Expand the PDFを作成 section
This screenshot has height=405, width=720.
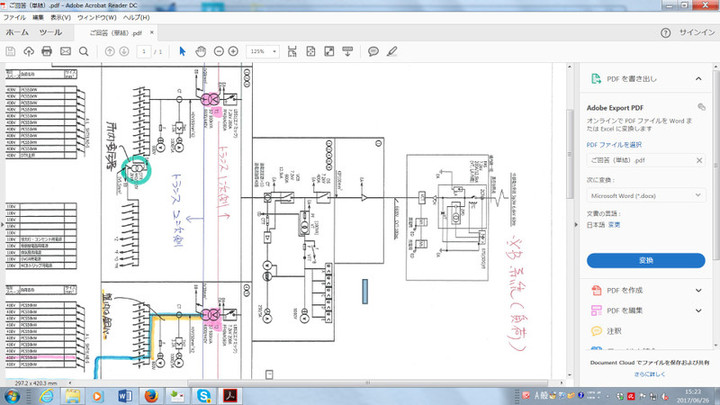coord(699,291)
